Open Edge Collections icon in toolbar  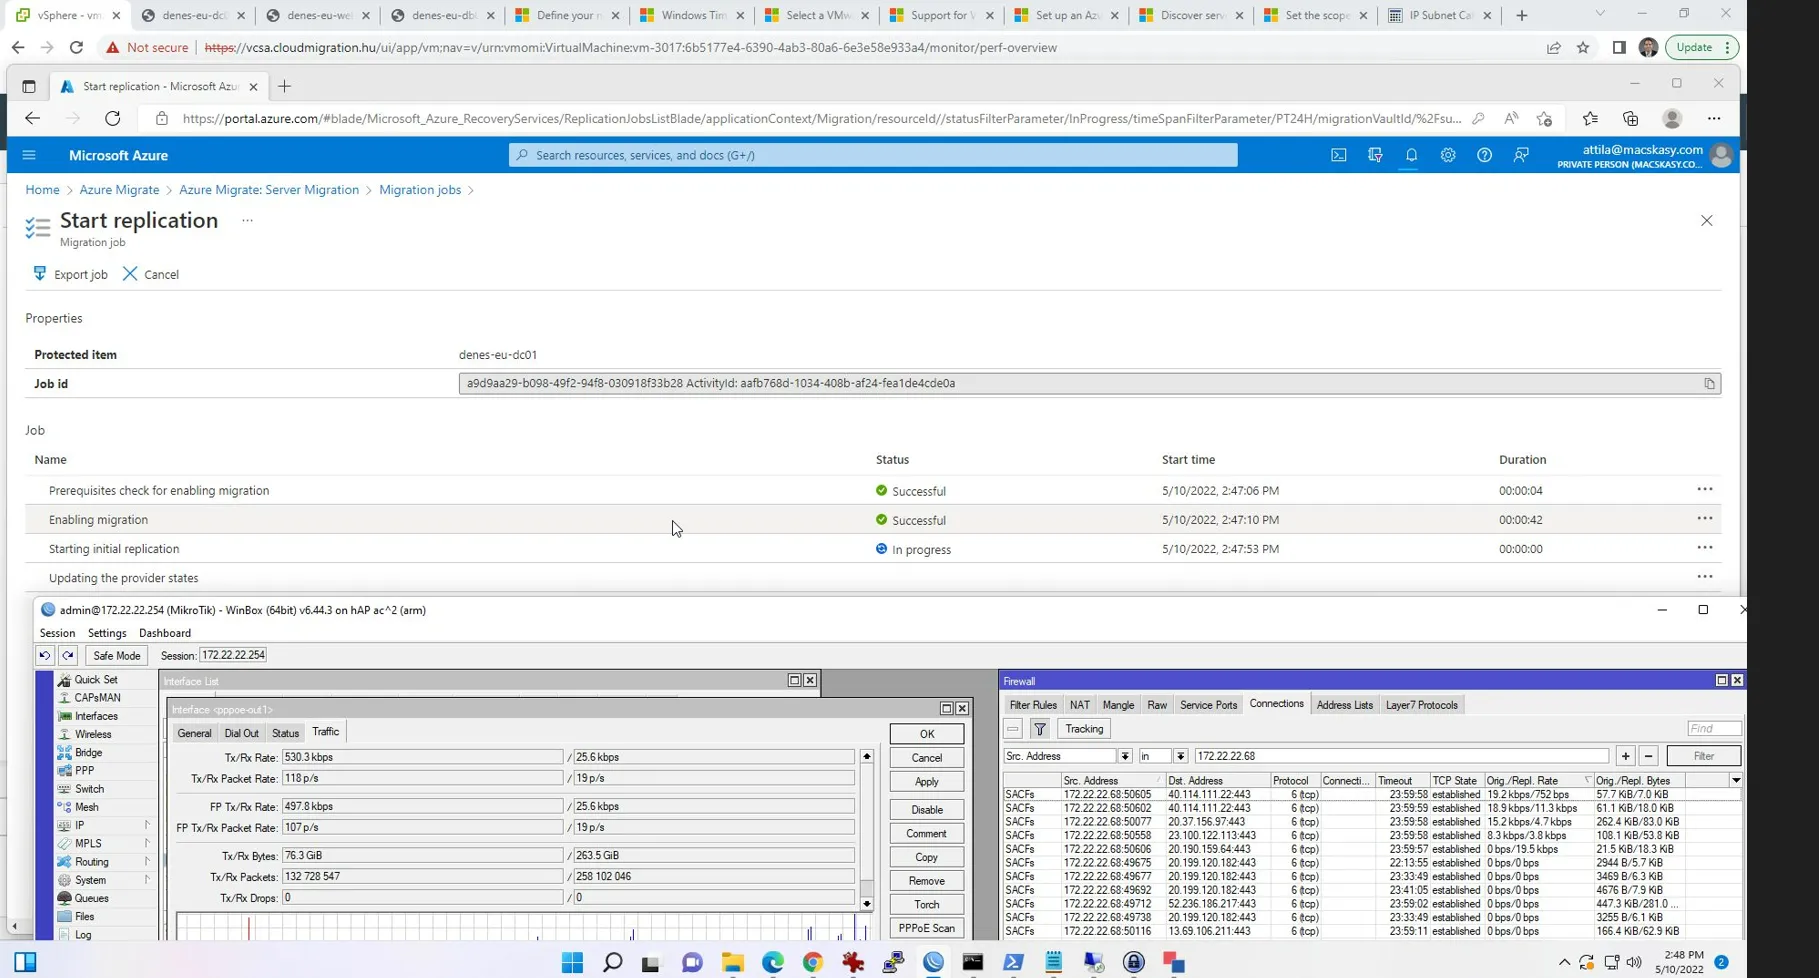(x=1631, y=119)
